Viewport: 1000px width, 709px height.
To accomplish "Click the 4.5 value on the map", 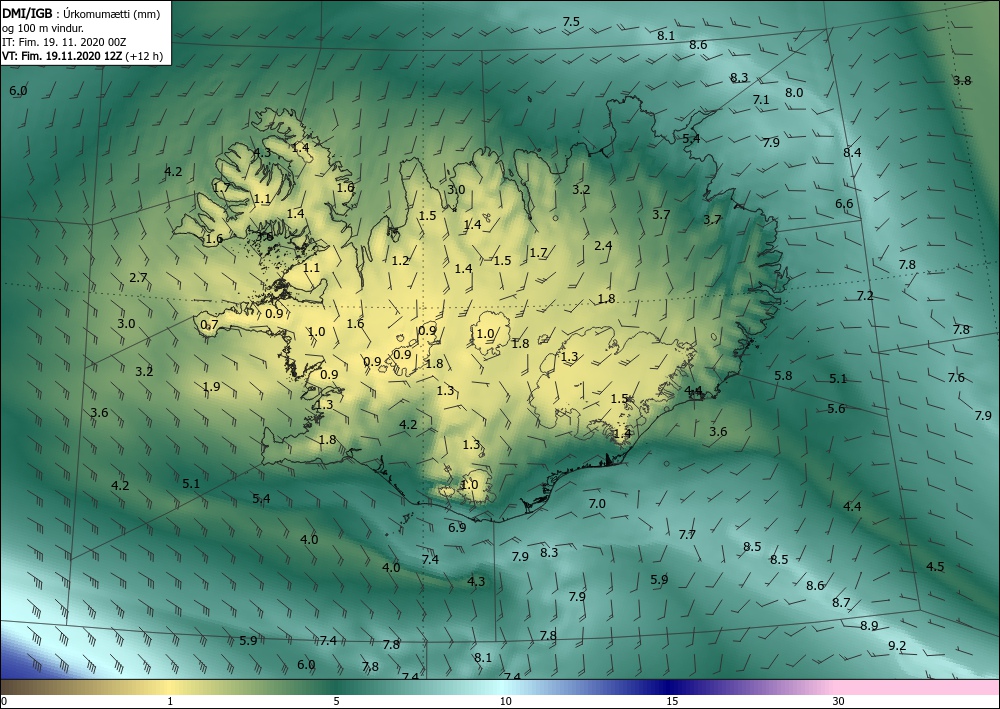I will click(x=935, y=567).
